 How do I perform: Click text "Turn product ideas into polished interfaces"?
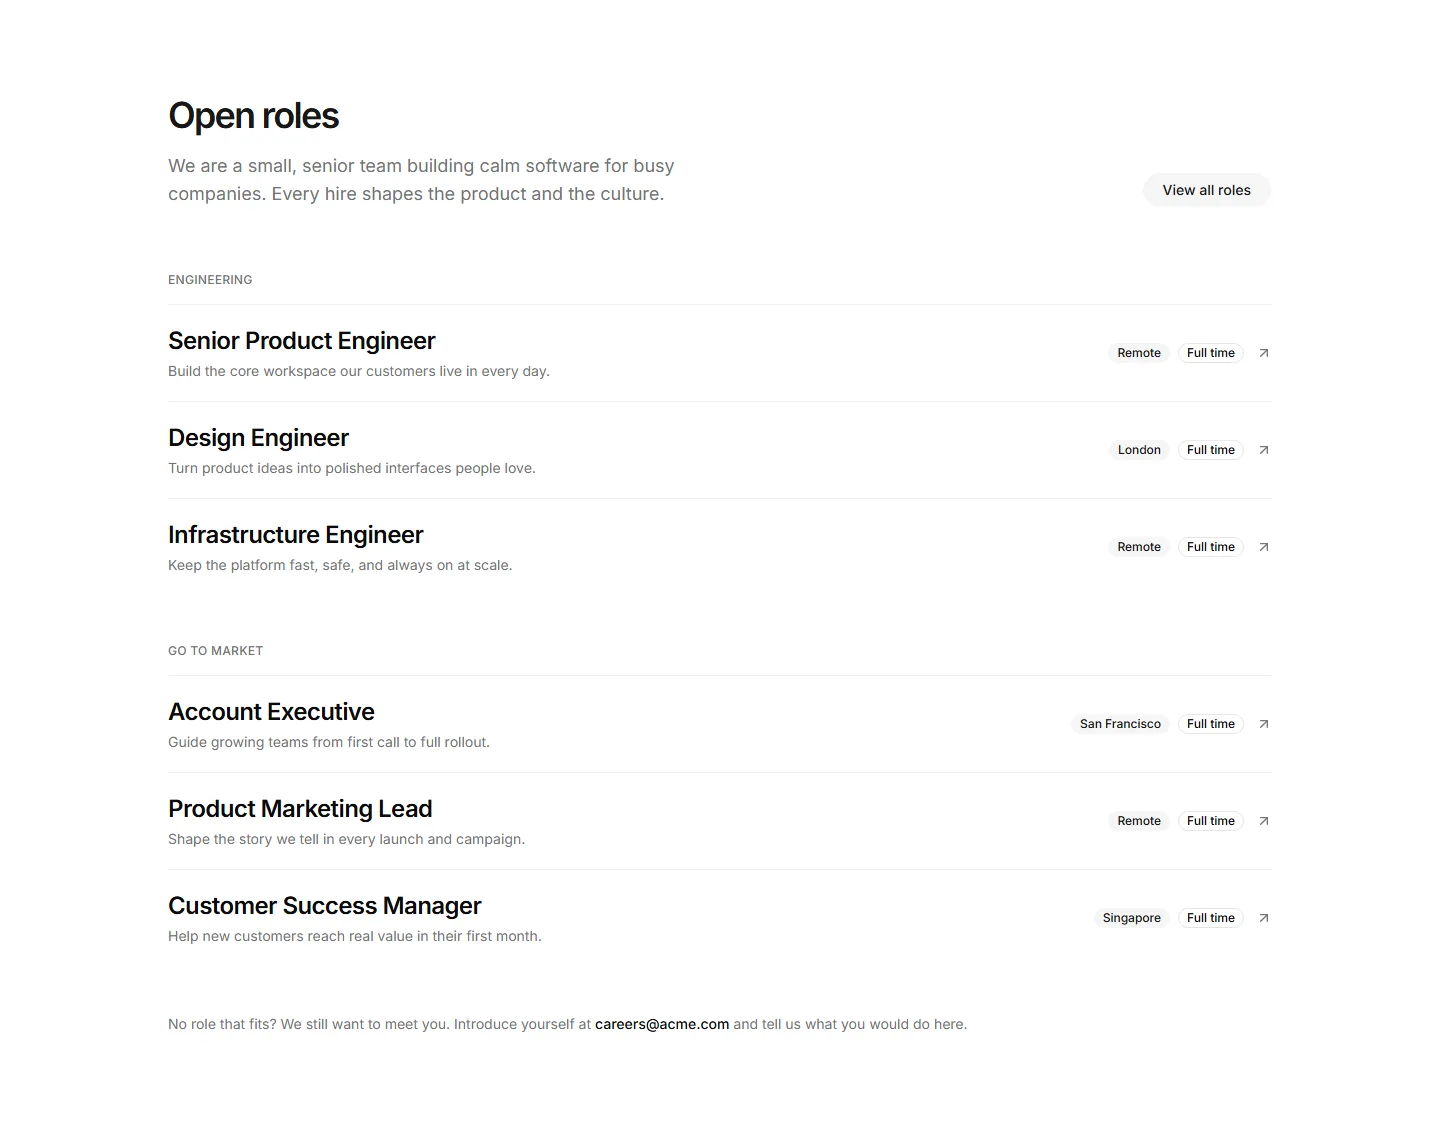[310, 468]
